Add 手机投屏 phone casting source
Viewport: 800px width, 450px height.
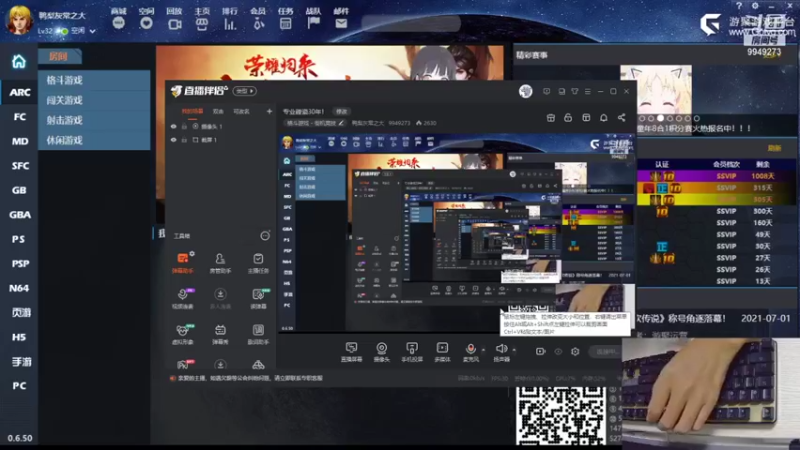tap(412, 352)
